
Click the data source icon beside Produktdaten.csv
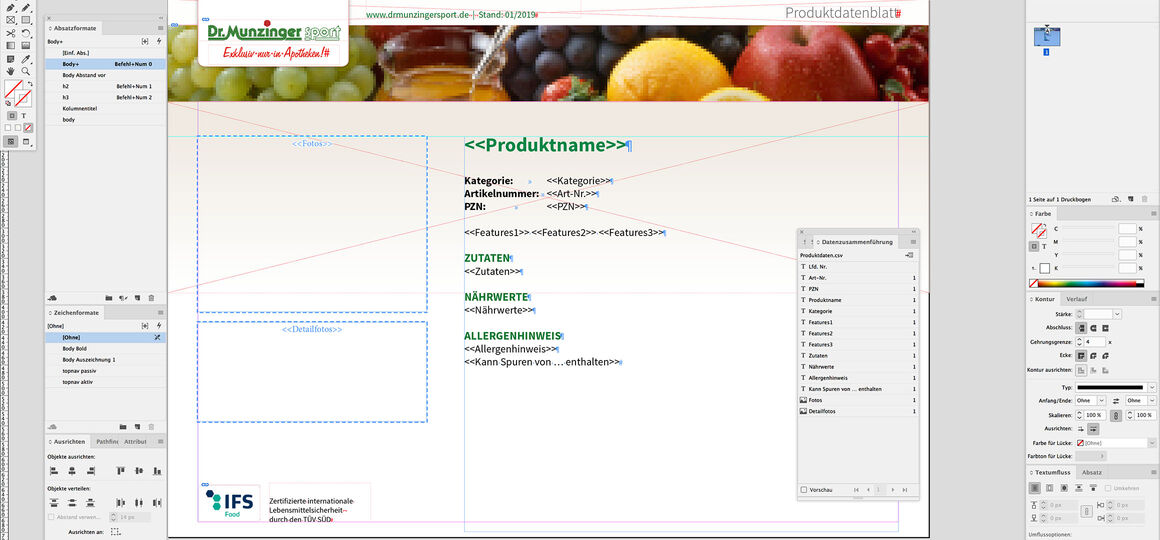pos(908,255)
